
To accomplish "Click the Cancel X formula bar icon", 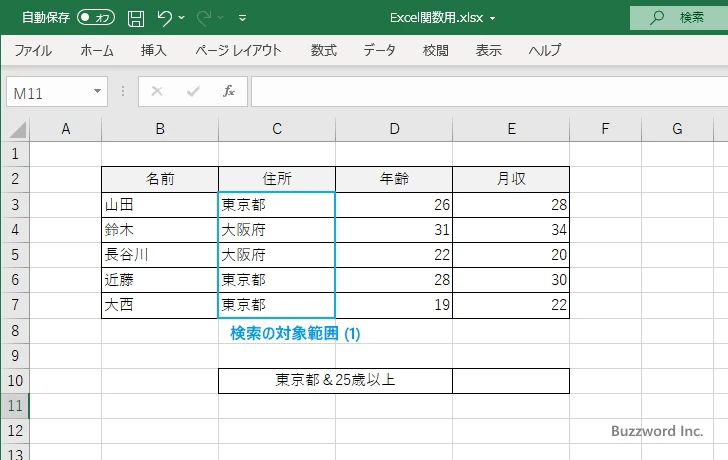I will click(x=157, y=91).
